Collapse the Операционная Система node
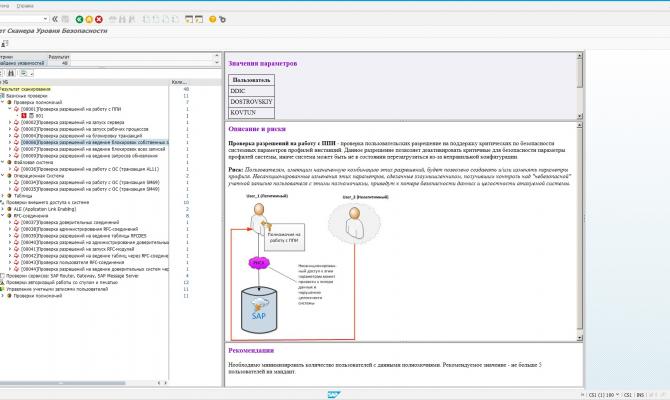 click(3, 176)
